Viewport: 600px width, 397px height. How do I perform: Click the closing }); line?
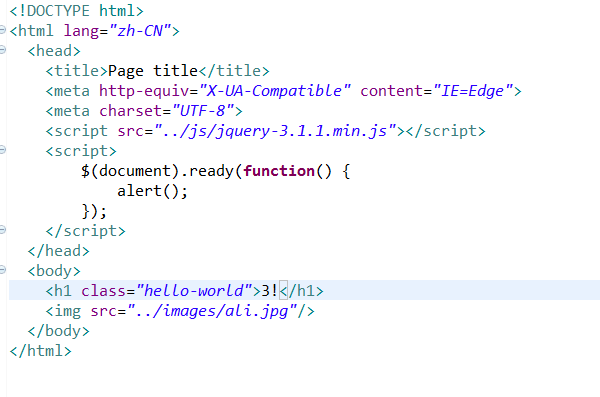tap(94, 211)
